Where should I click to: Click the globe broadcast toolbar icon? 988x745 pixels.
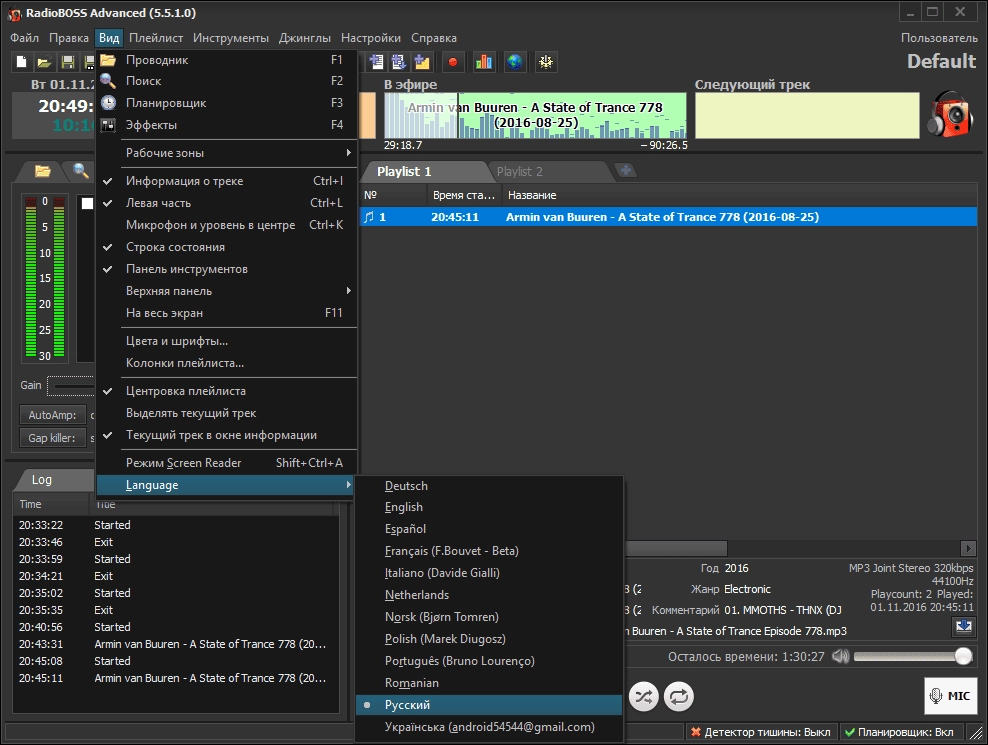515,62
